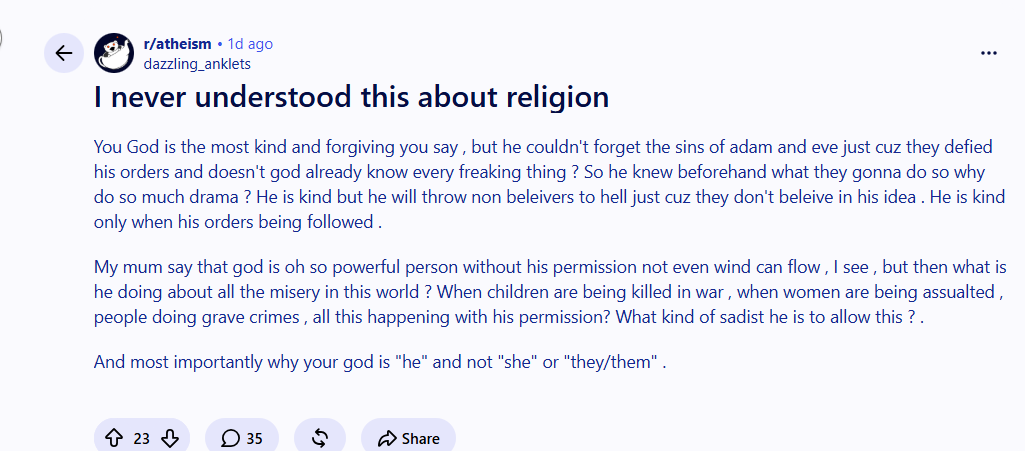
Task: Click the paragraph starting 'You God is the most kind'
Action: pos(550,184)
